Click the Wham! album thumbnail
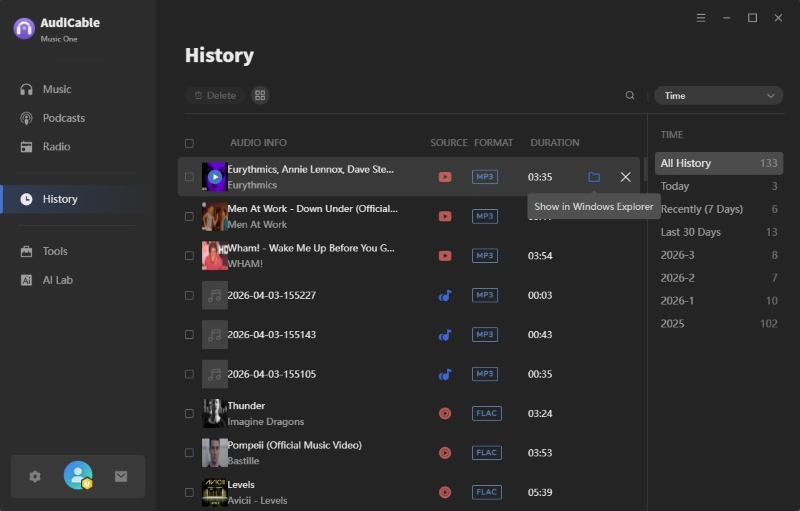800x511 pixels. (215, 256)
